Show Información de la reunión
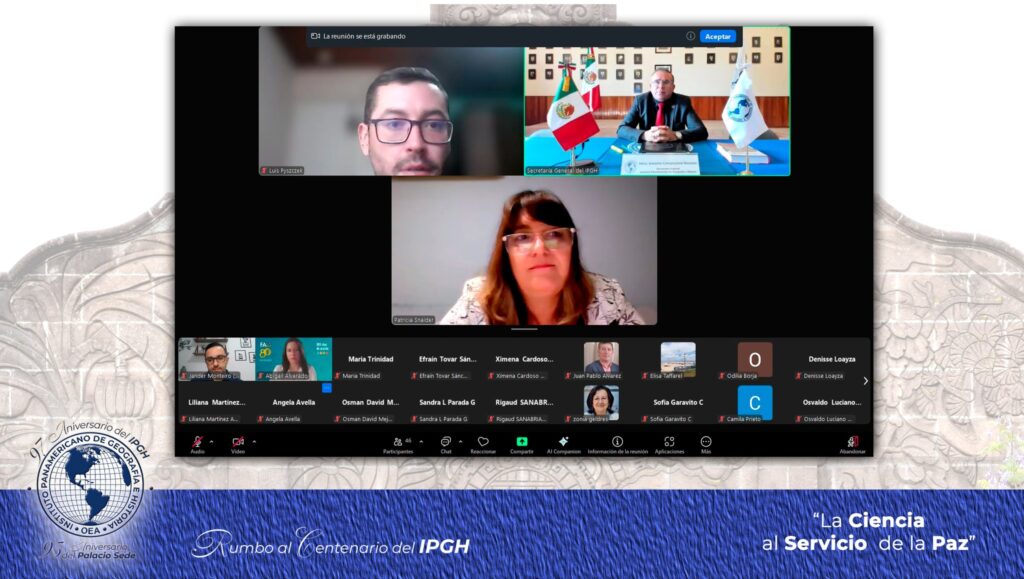Viewport: 1024px width, 579px height. [617, 443]
